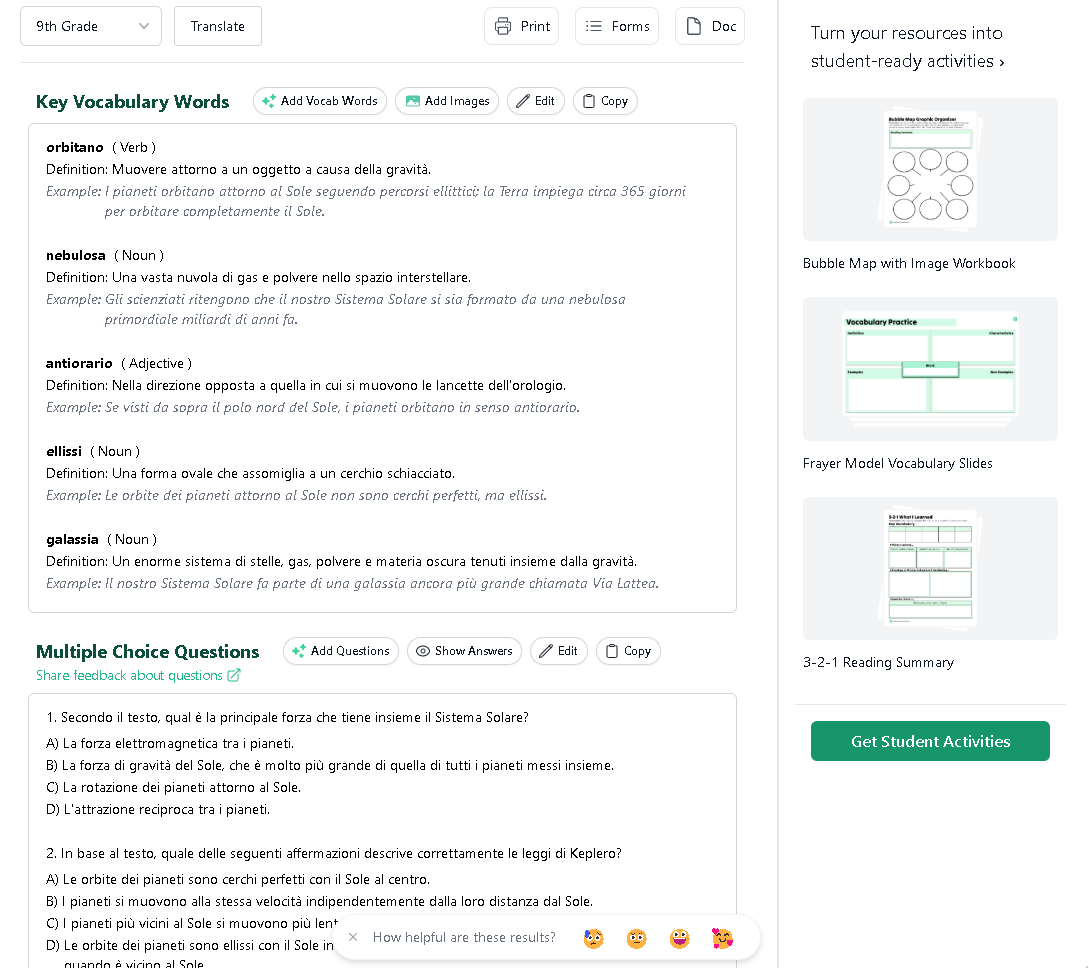Open Frayer Model Vocabulary Slides thumbnail
The width and height of the screenshot is (1089, 968).
[x=930, y=369]
